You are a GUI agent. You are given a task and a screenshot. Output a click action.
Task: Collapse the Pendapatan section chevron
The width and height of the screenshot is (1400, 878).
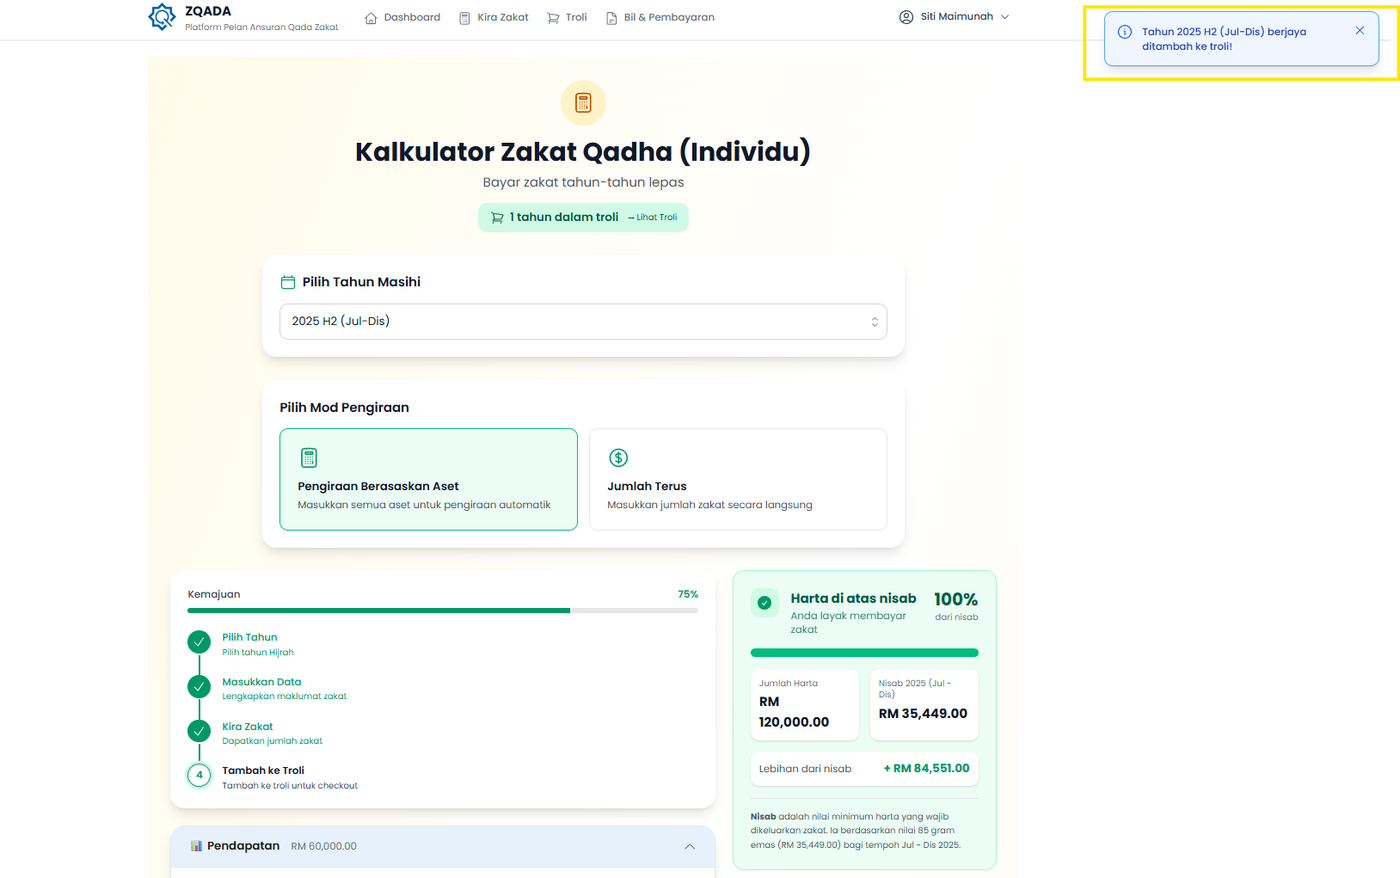tap(689, 846)
